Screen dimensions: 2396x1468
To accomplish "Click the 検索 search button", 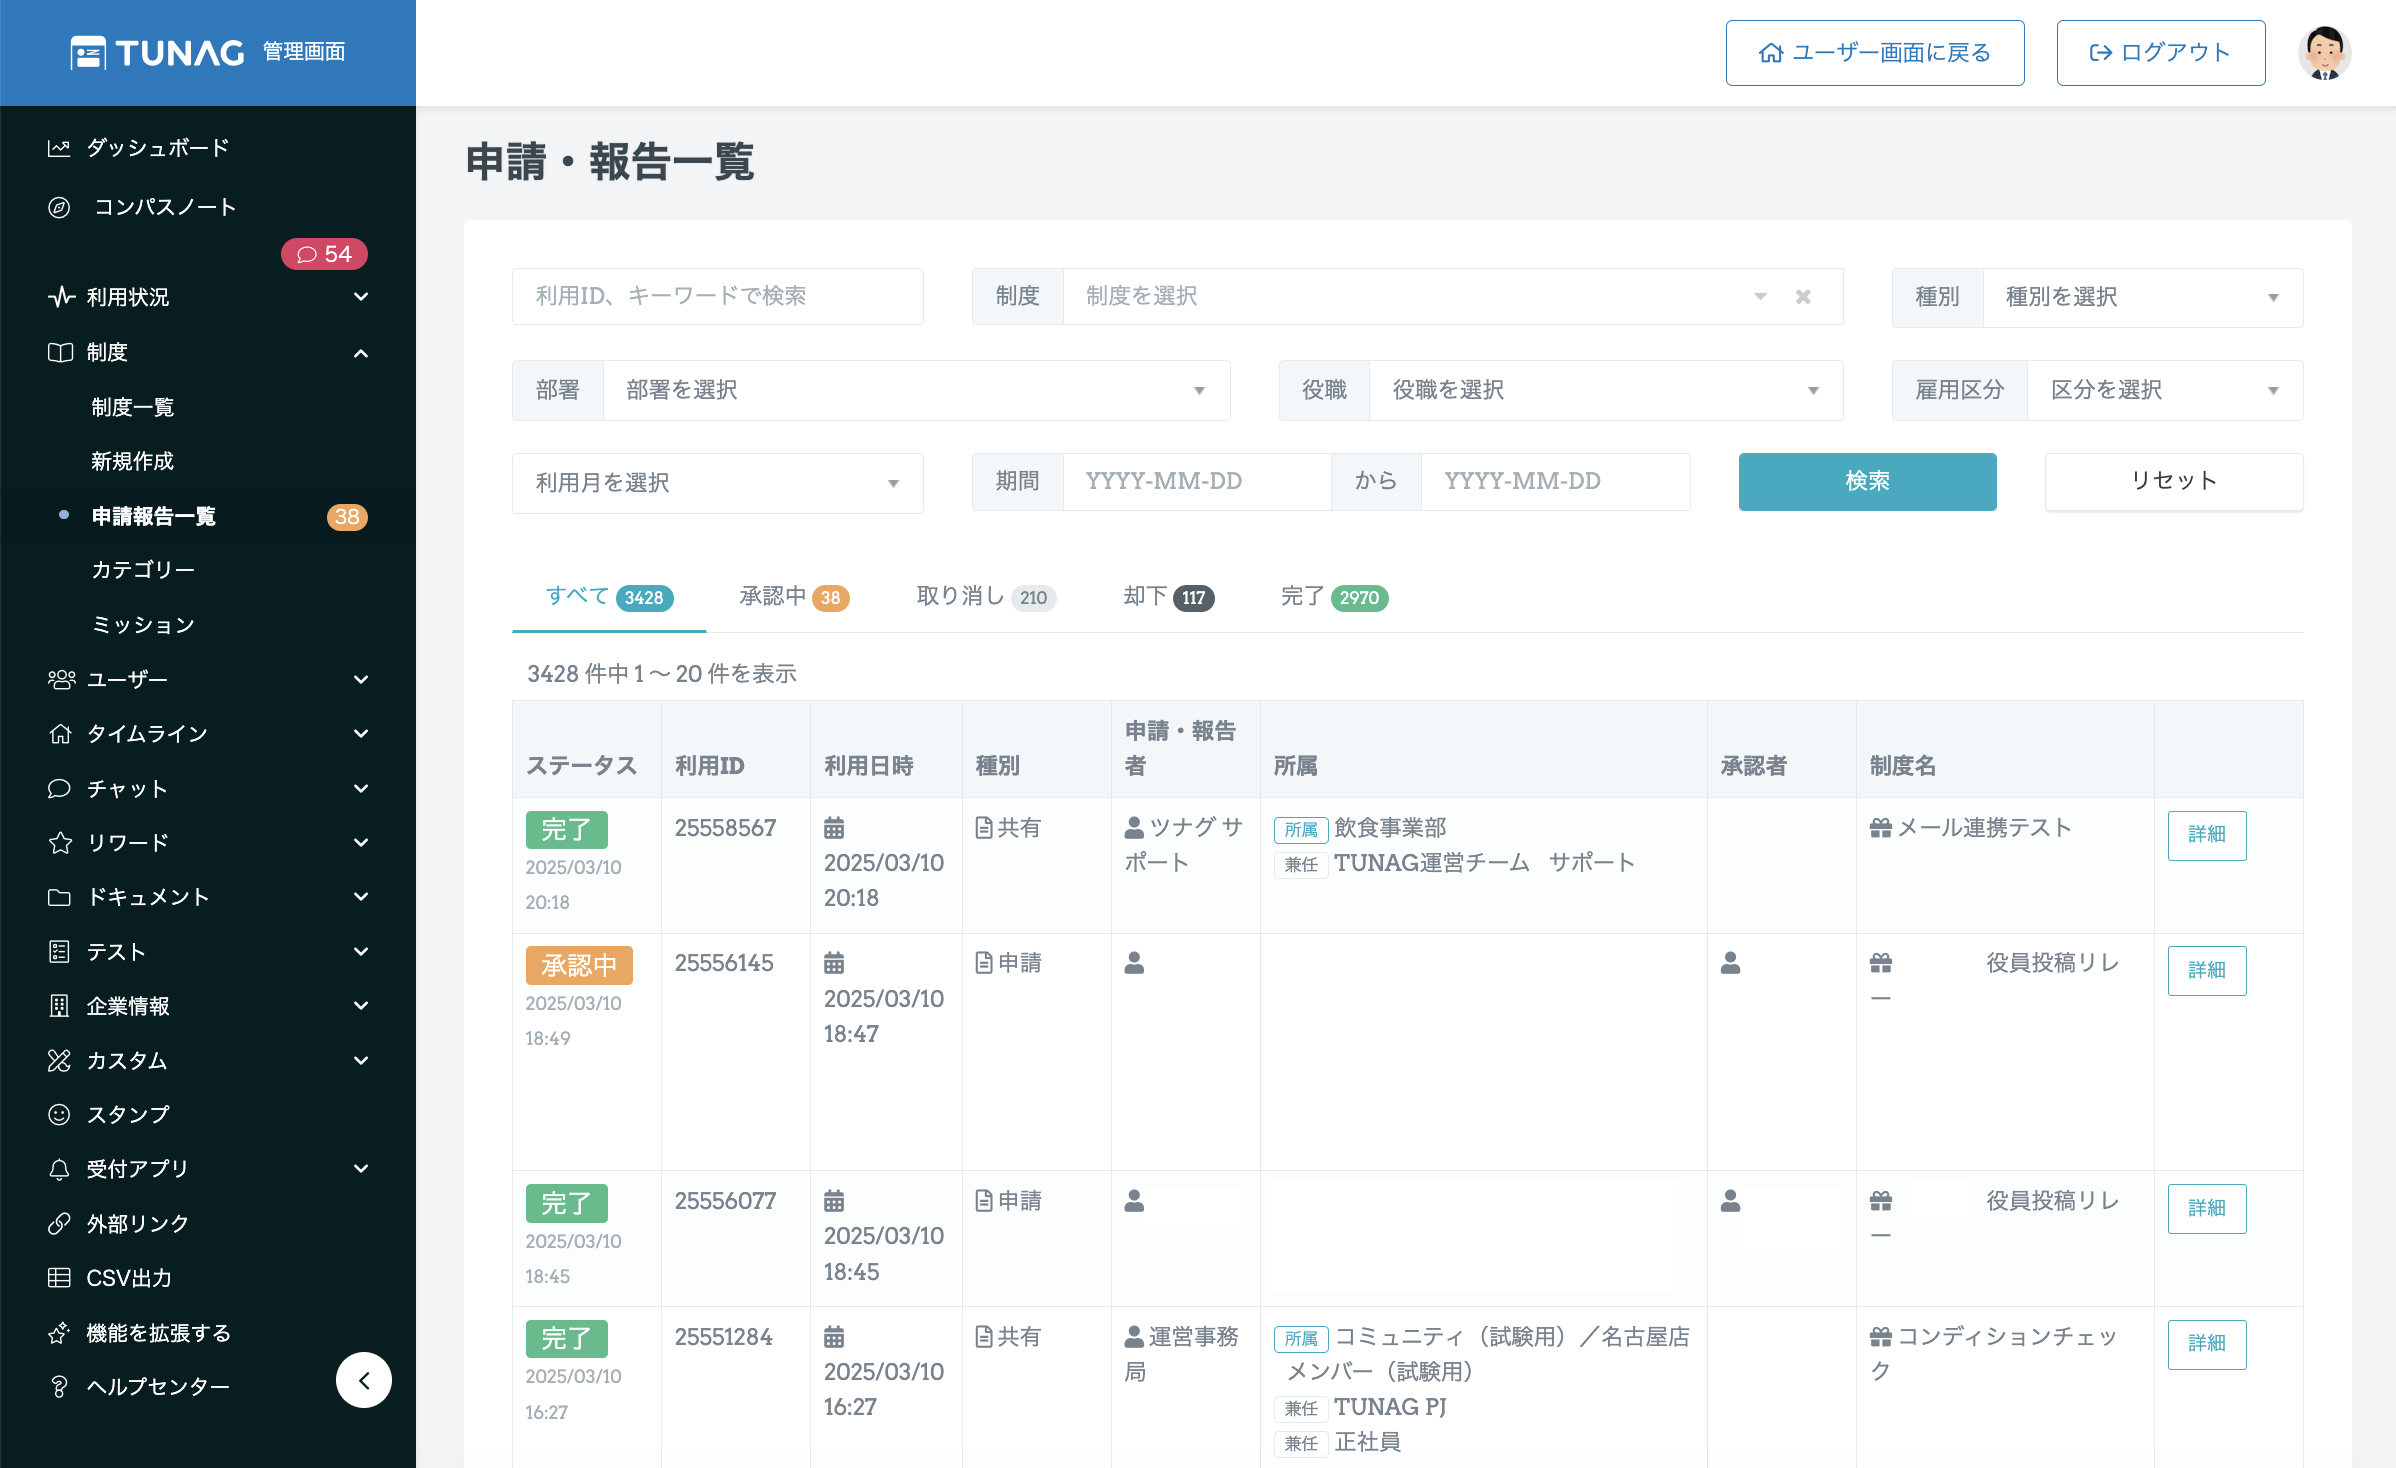I will (1867, 481).
